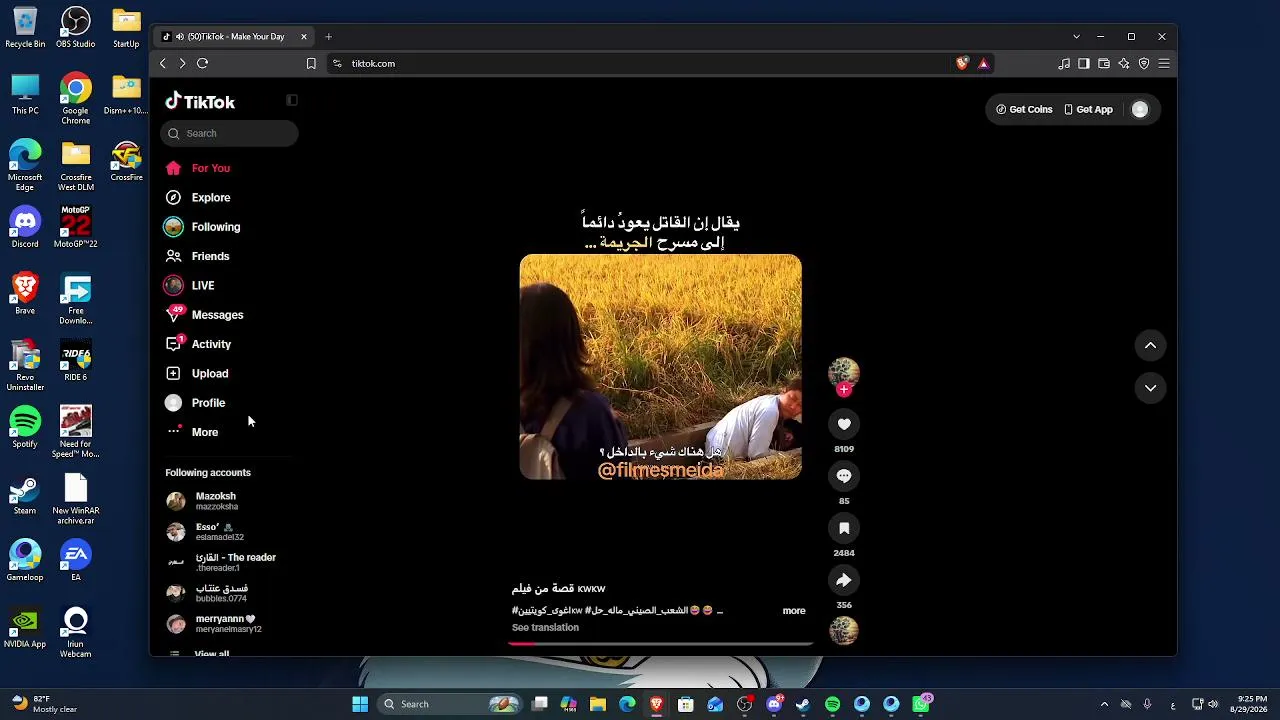Open a new browser tab
Viewport: 1280px width, 720px height.
click(328, 37)
